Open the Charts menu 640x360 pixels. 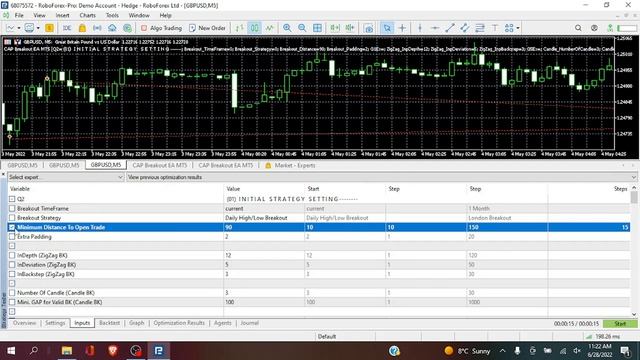click(87, 16)
